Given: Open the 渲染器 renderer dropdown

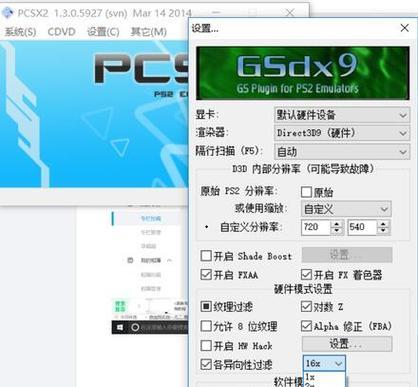Looking at the screenshot, I should pos(342,133).
